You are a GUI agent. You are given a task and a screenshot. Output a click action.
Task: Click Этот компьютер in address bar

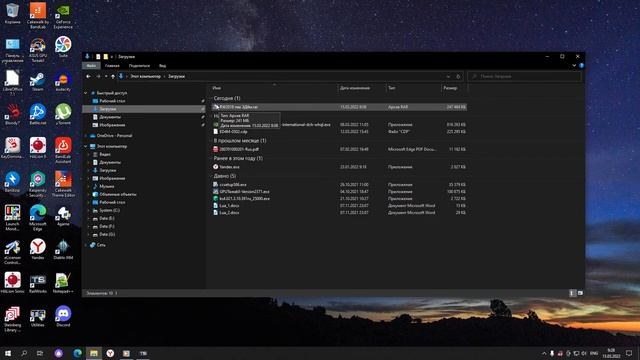[145, 76]
